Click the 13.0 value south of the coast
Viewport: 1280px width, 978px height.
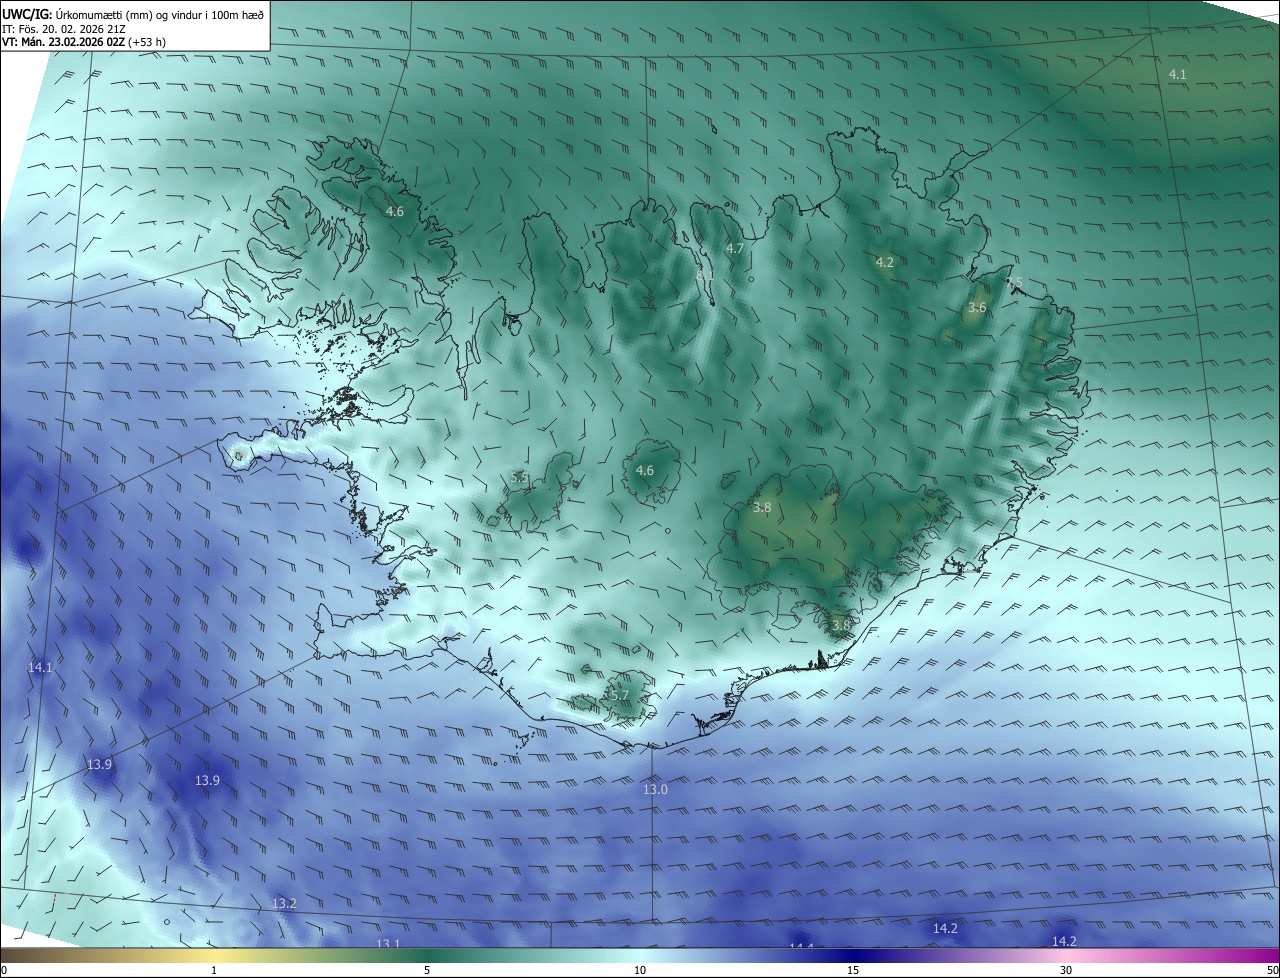(655, 790)
